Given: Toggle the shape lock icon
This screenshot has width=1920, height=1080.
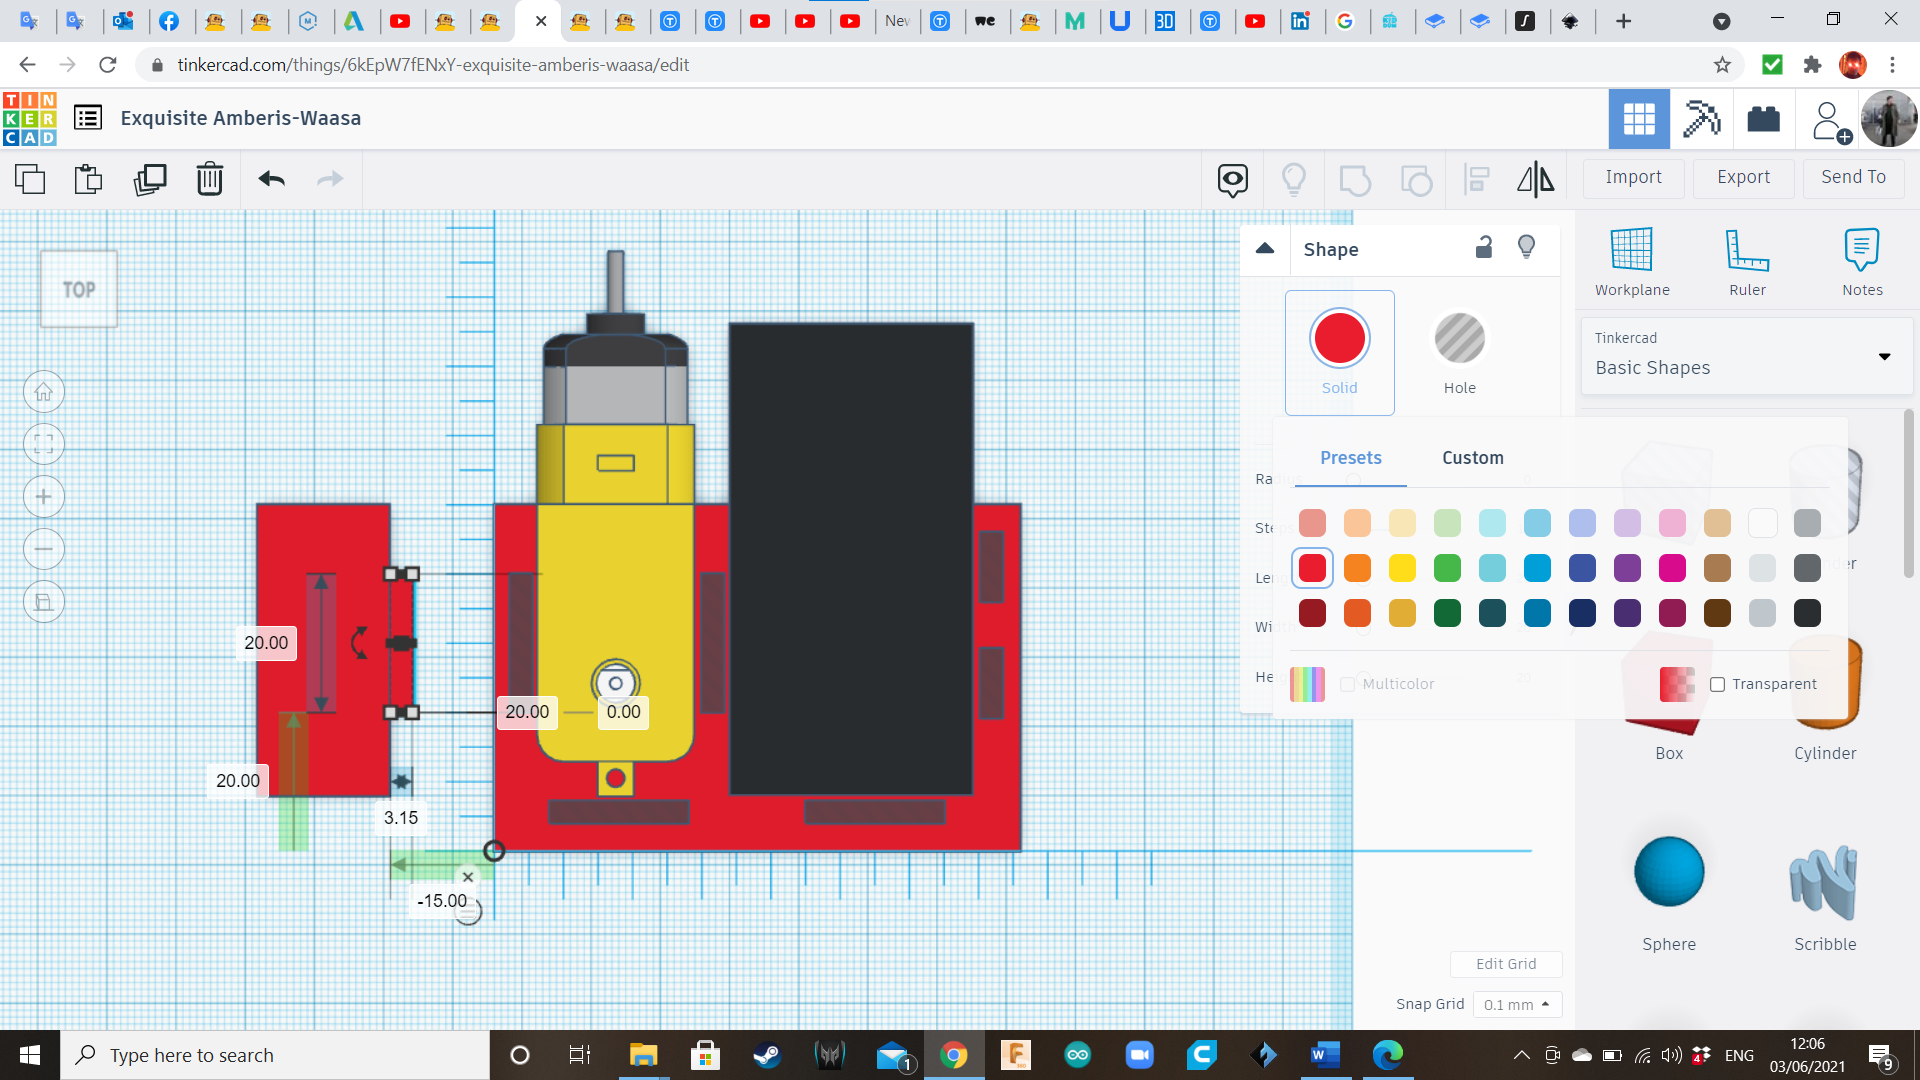Looking at the screenshot, I should click(1484, 248).
